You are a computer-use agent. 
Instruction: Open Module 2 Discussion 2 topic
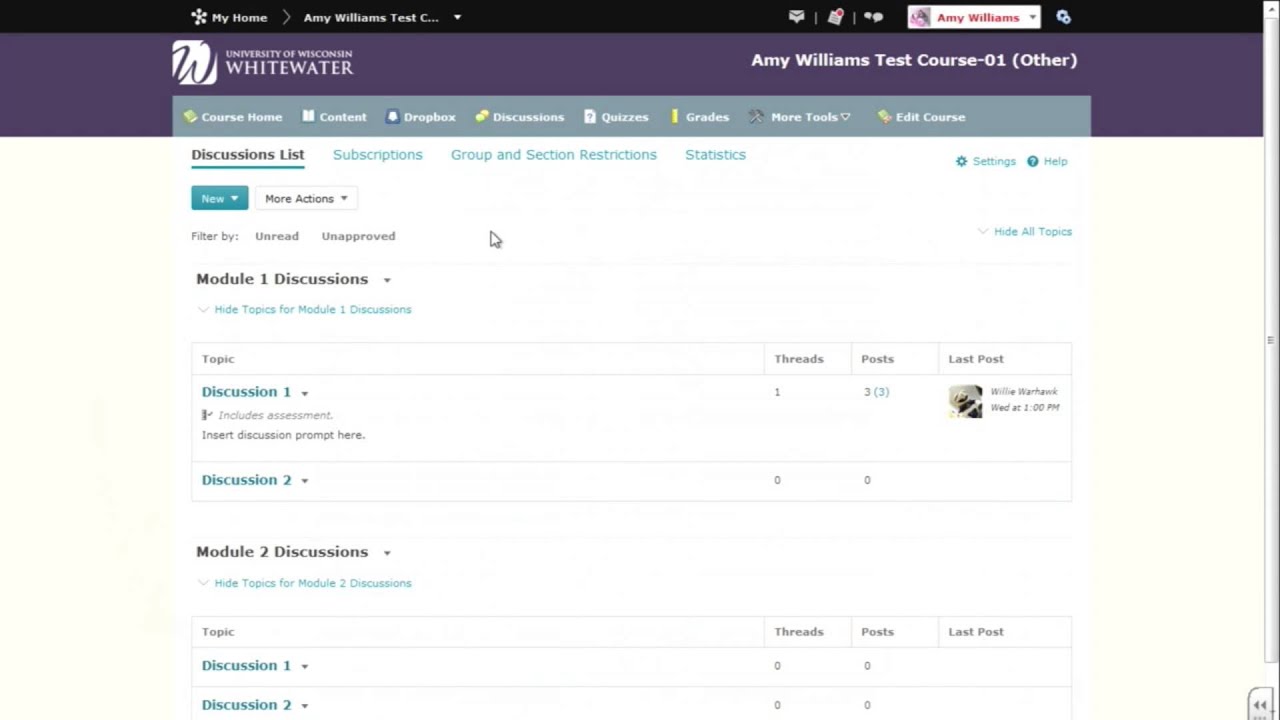pyautogui.click(x=246, y=705)
